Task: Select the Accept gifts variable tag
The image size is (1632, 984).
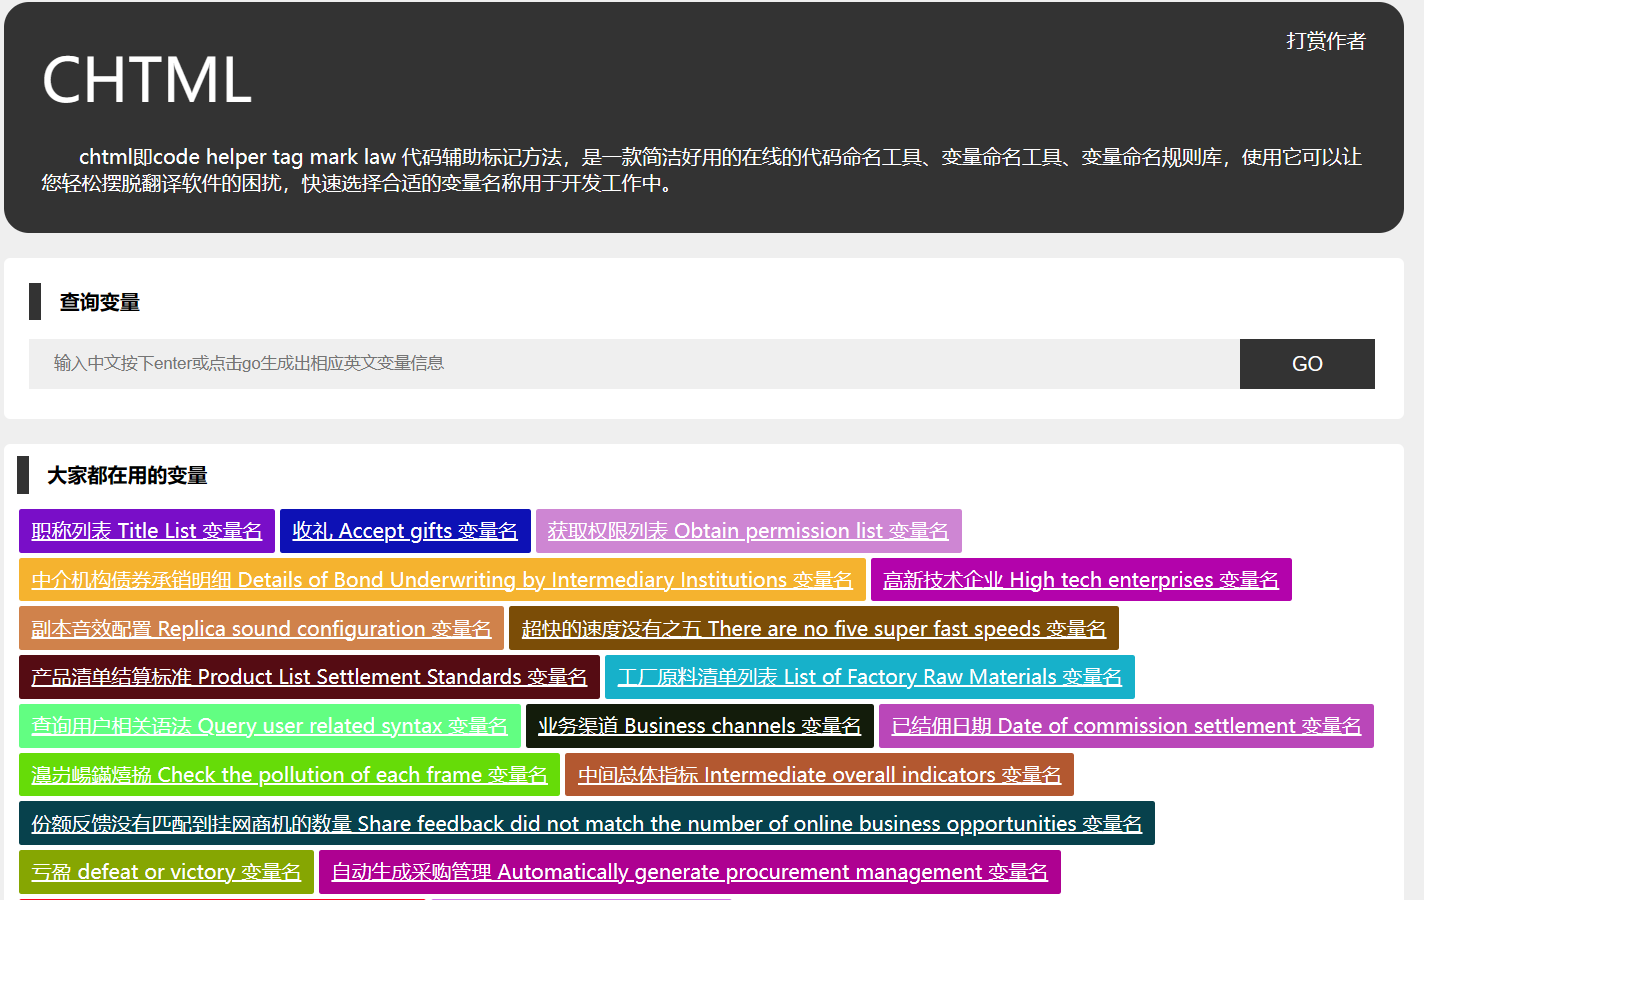Action: click(x=404, y=531)
